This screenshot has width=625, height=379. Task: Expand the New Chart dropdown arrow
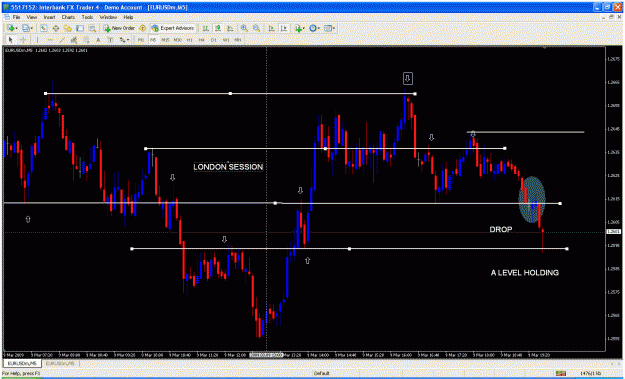point(17,28)
